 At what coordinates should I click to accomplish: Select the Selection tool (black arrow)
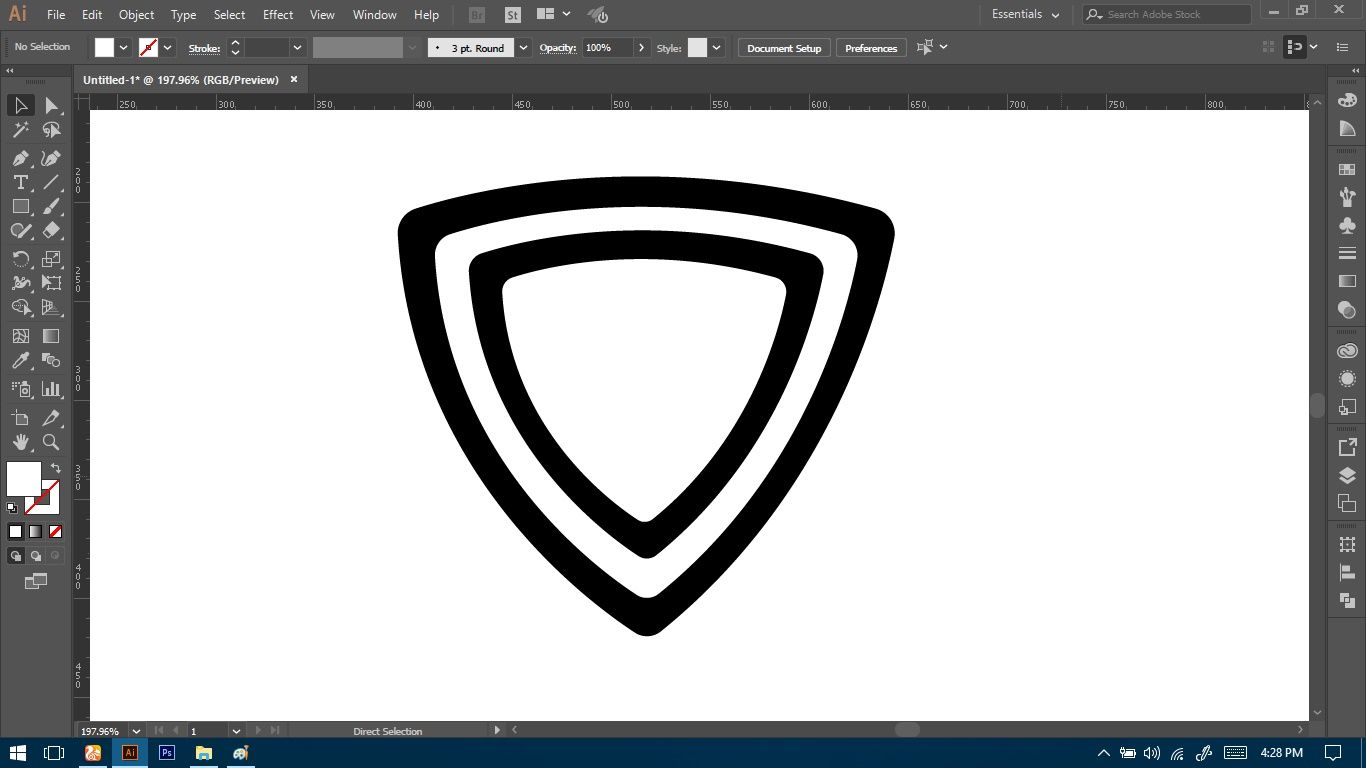point(20,105)
